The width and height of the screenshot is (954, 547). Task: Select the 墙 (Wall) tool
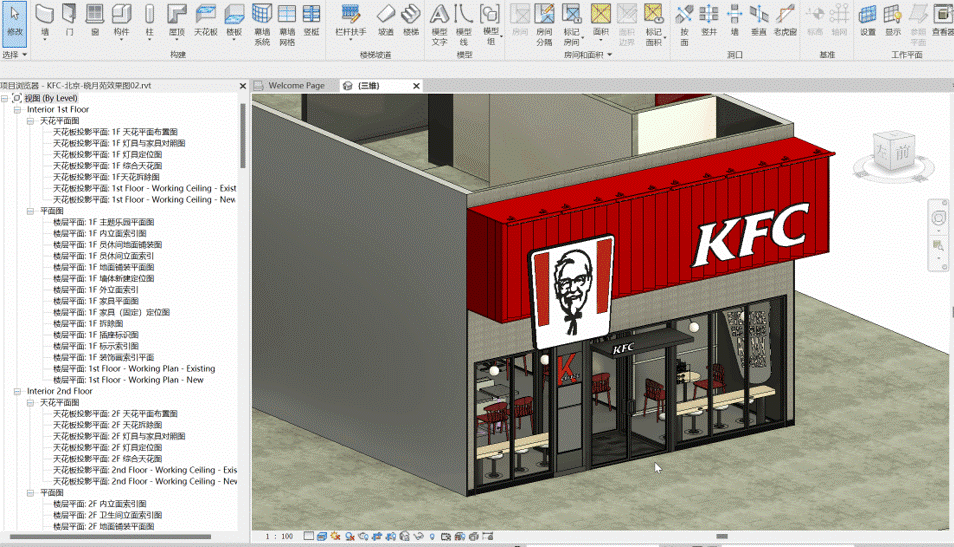[45, 18]
